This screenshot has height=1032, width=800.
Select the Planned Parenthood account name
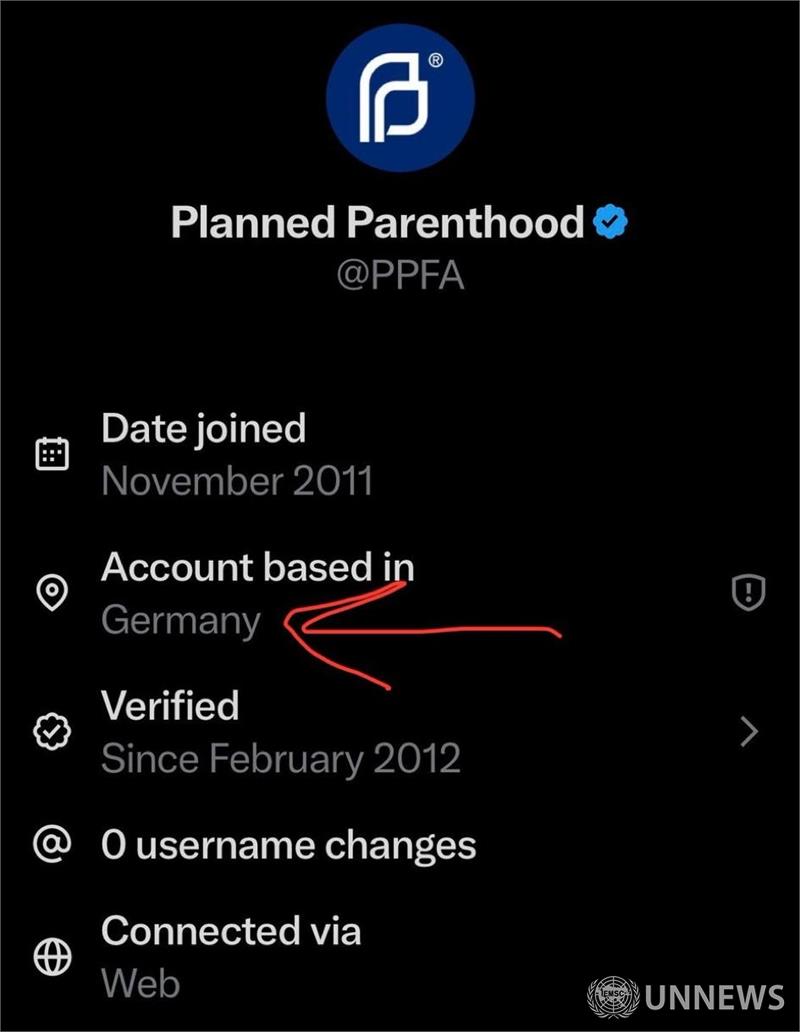pos(376,222)
